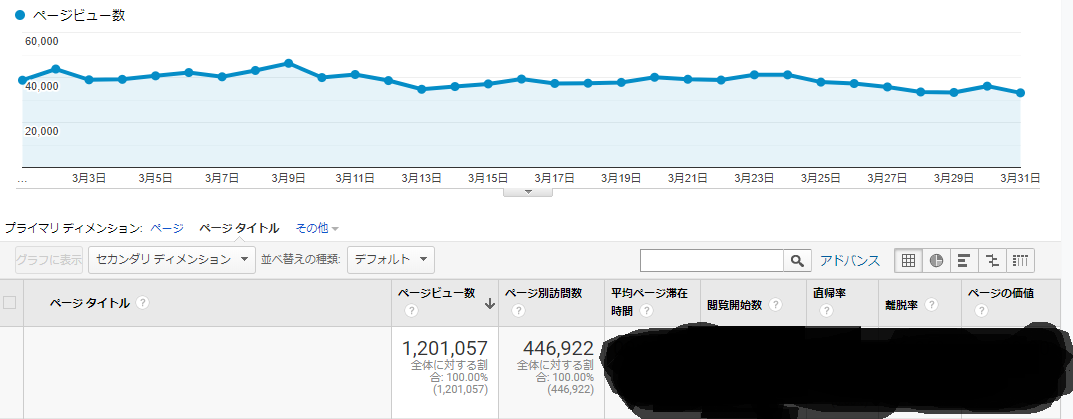Image resolution: width=1073 pixels, height=419 pixels.
Task: Tick the select-all checkbox in table header
Action: (x=10, y=302)
